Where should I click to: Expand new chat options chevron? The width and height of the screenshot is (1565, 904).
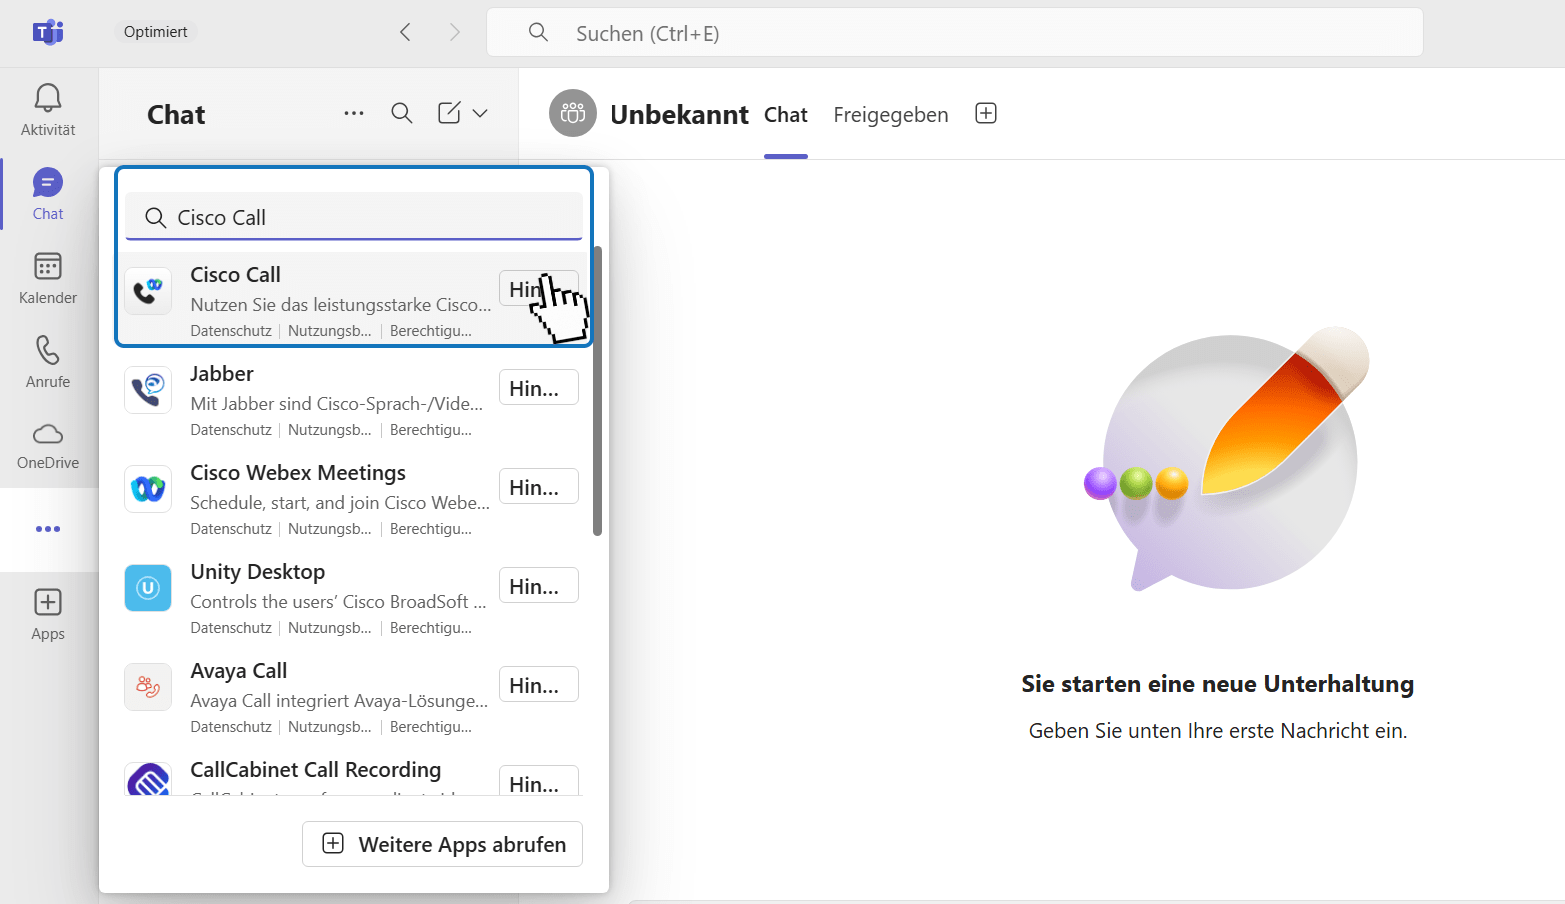point(480,113)
